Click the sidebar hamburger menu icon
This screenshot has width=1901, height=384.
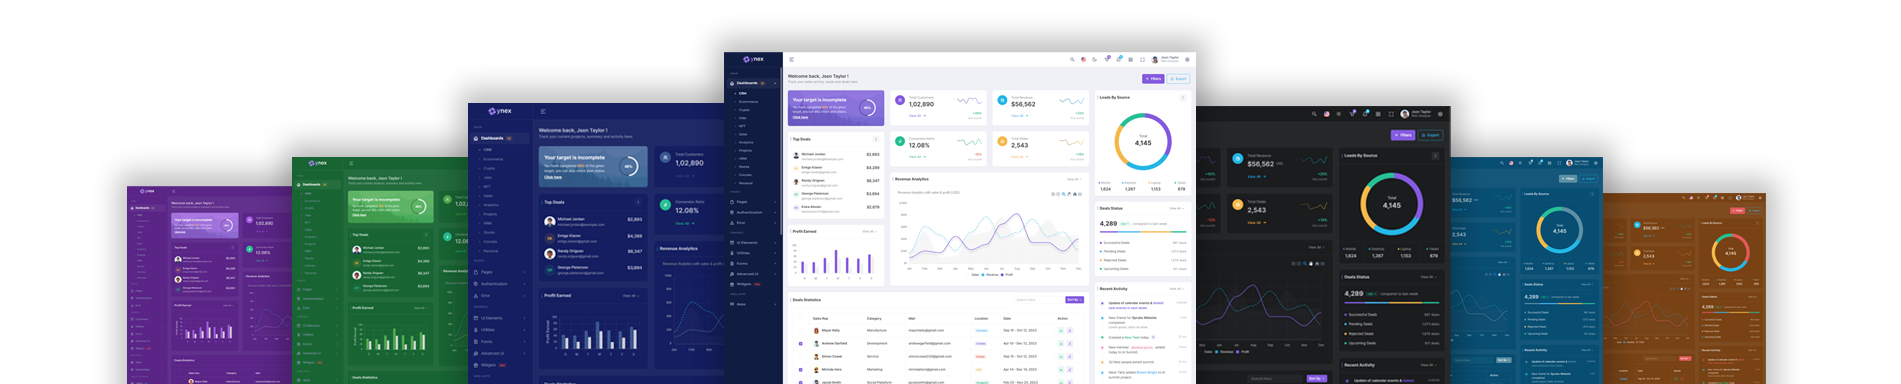click(x=791, y=60)
